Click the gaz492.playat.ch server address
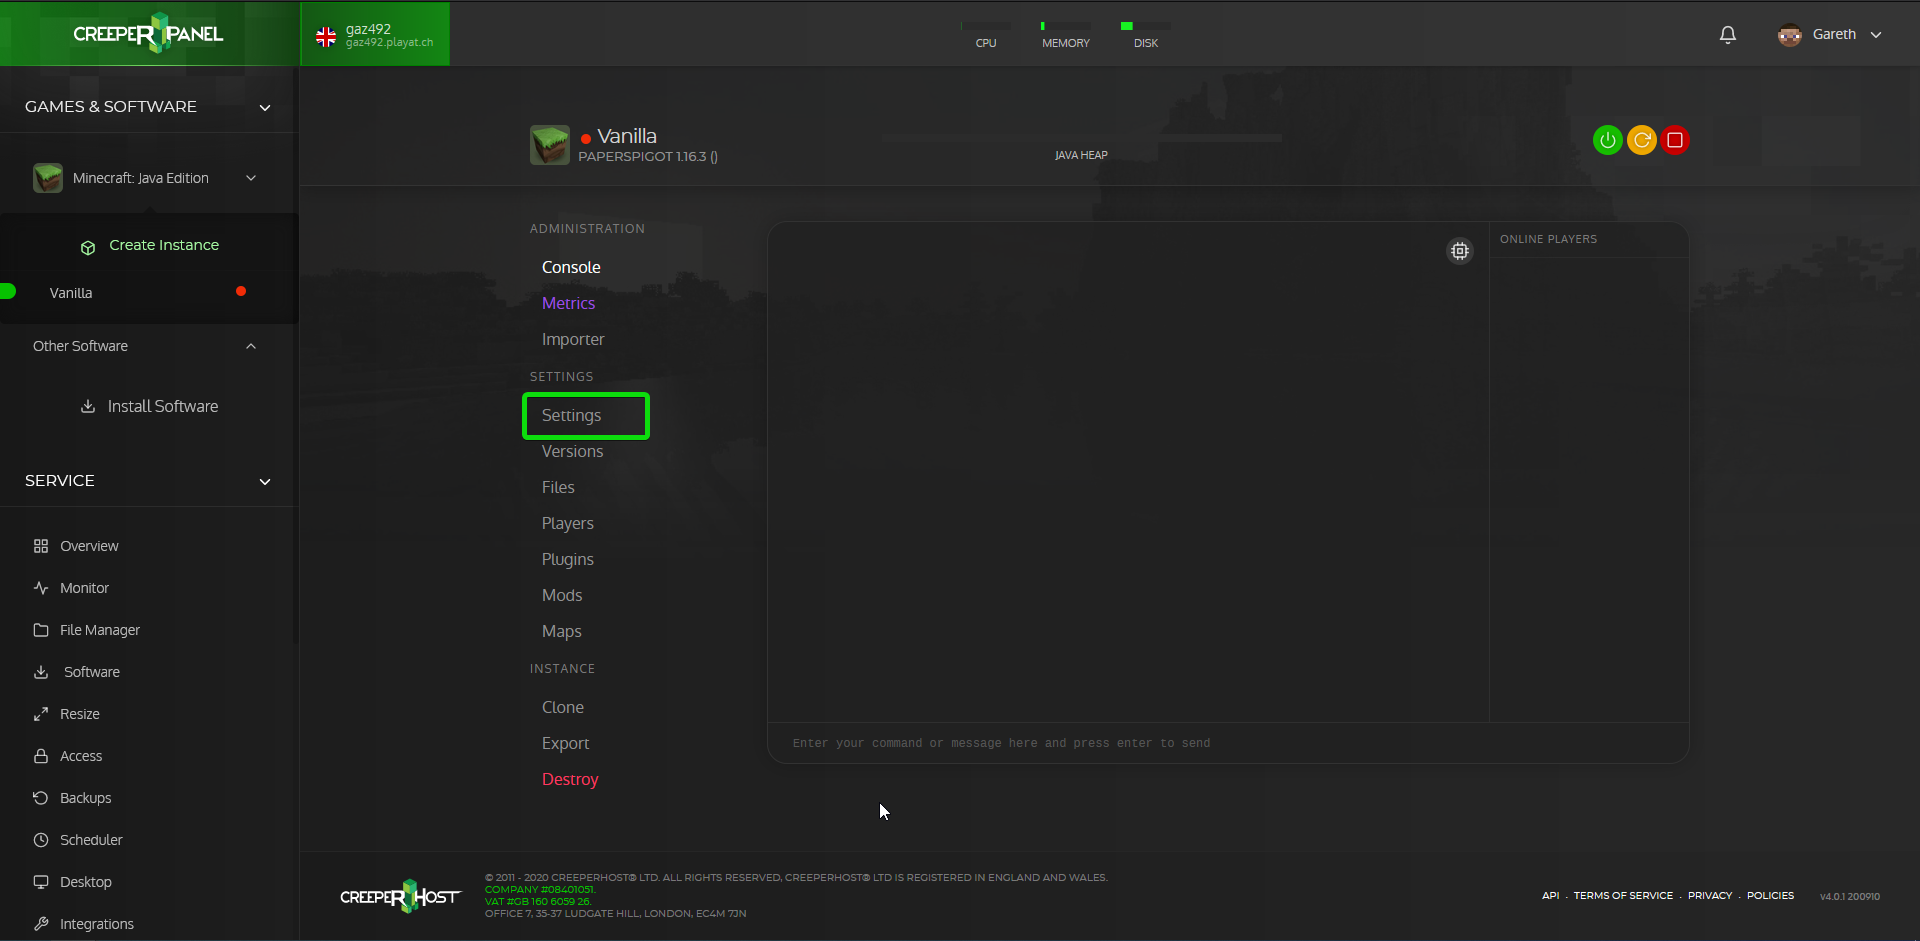The height and width of the screenshot is (941, 1920). [x=389, y=43]
